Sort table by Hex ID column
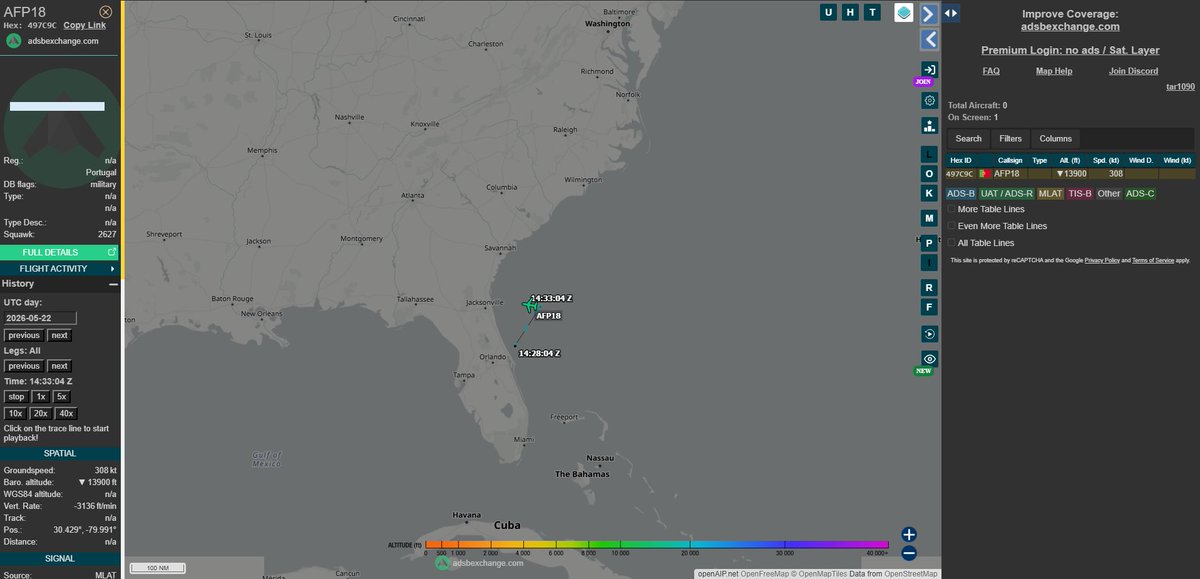Screen dimensions: 1200x579 coord(961,160)
